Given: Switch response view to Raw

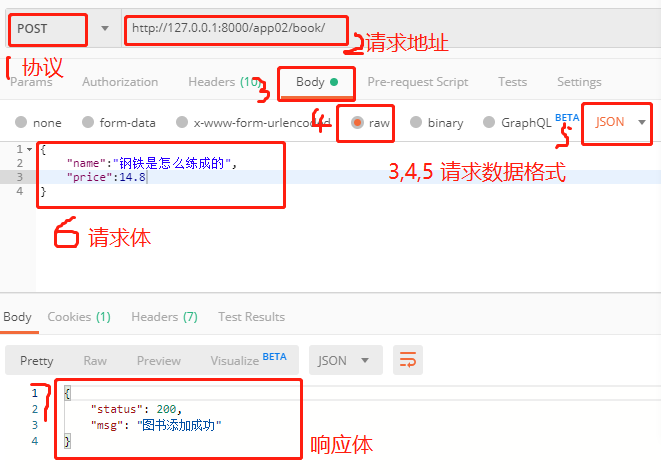Looking at the screenshot, I should tap(95, 360).
